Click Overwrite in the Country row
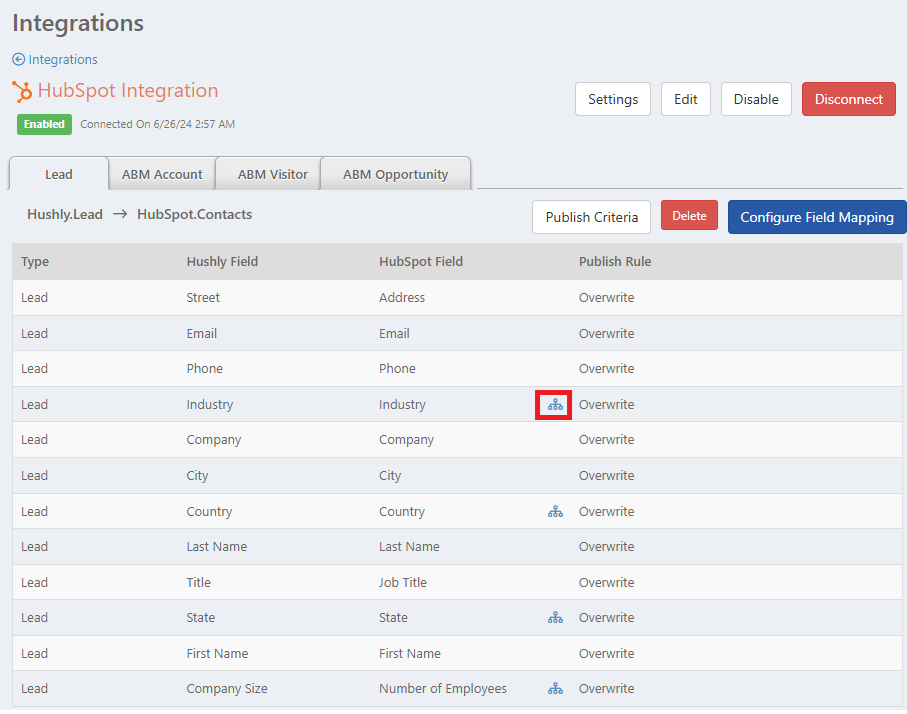 pos(606,511)
